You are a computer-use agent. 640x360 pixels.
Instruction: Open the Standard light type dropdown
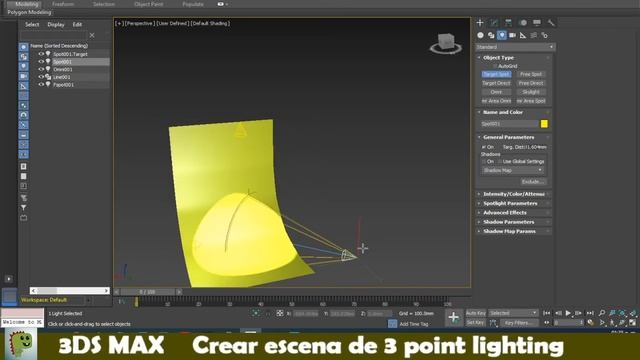pyautogui.click(x=515, y=47)
